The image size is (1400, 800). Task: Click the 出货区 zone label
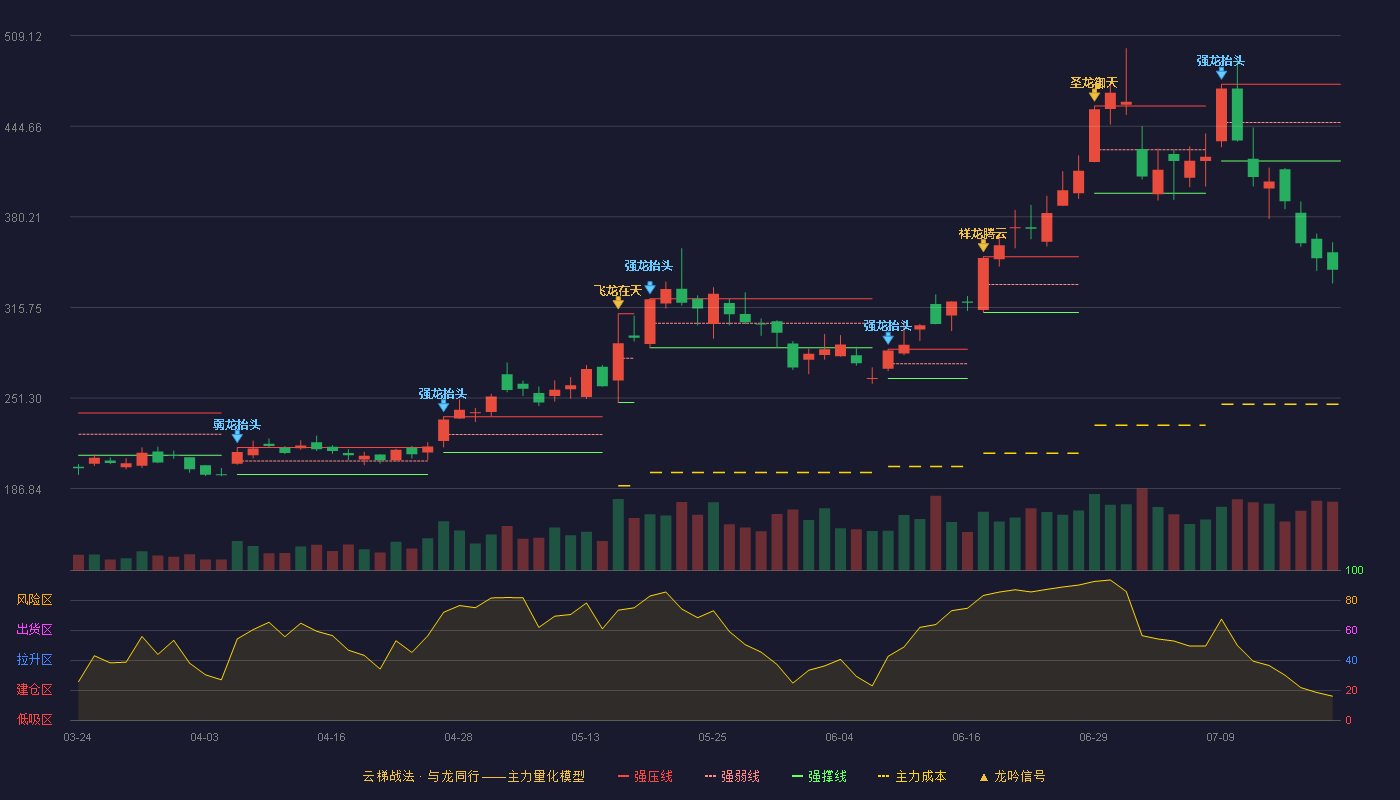[35, 630]
